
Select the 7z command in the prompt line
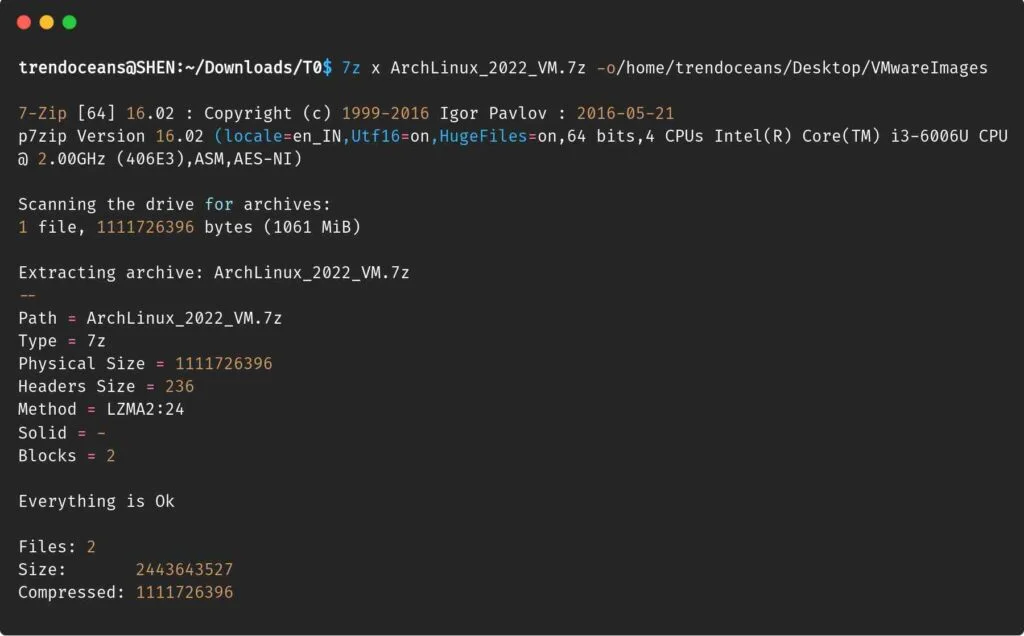click(x=350, y=68)
